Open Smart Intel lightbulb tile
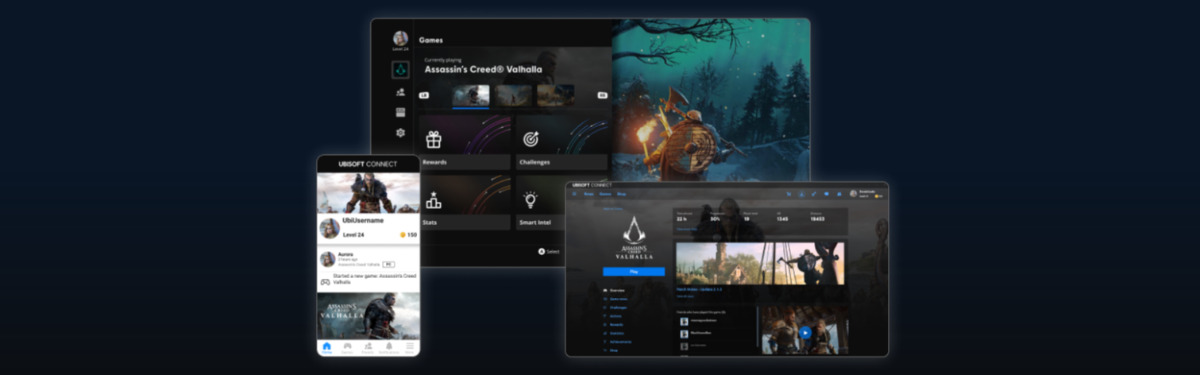 pyautogui.click(x=562, y=203)
